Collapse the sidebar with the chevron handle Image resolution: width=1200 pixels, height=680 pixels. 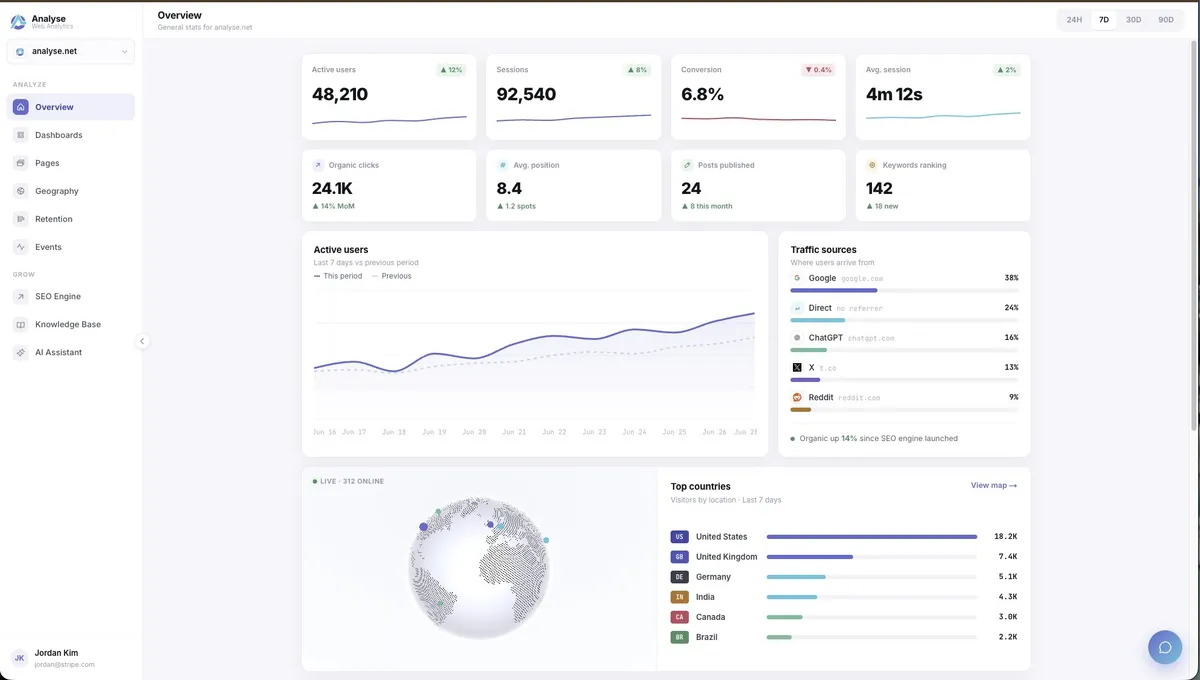click(x=142, y=341)
